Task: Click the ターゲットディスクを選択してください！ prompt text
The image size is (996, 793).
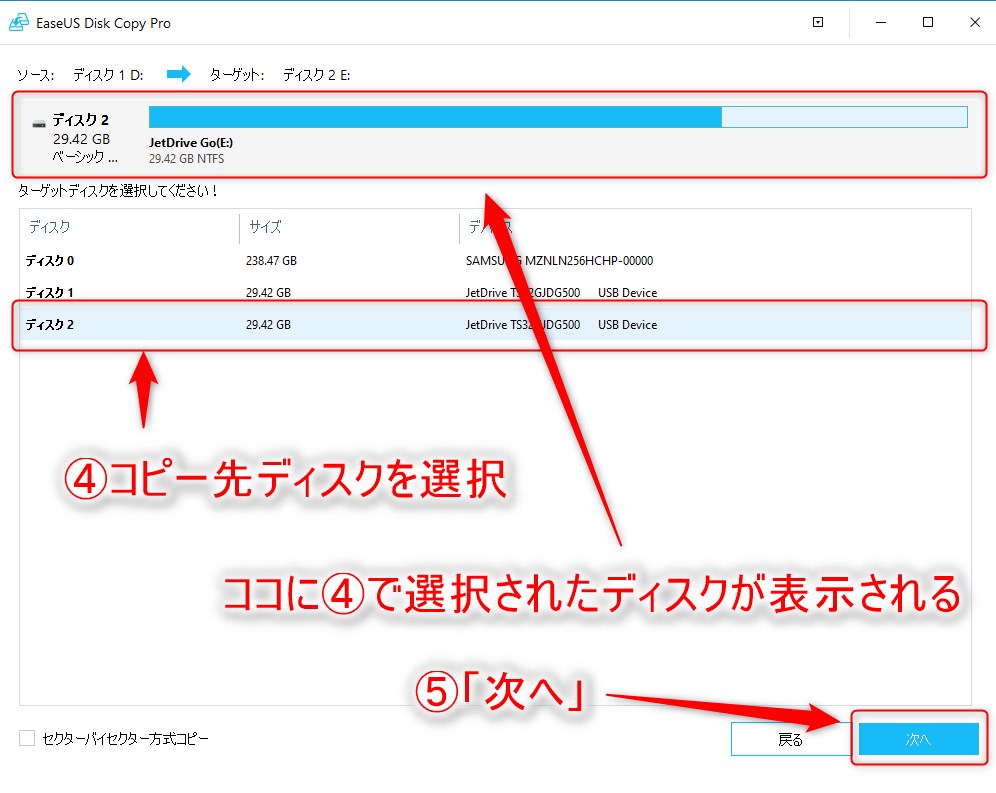Action: 118,191
